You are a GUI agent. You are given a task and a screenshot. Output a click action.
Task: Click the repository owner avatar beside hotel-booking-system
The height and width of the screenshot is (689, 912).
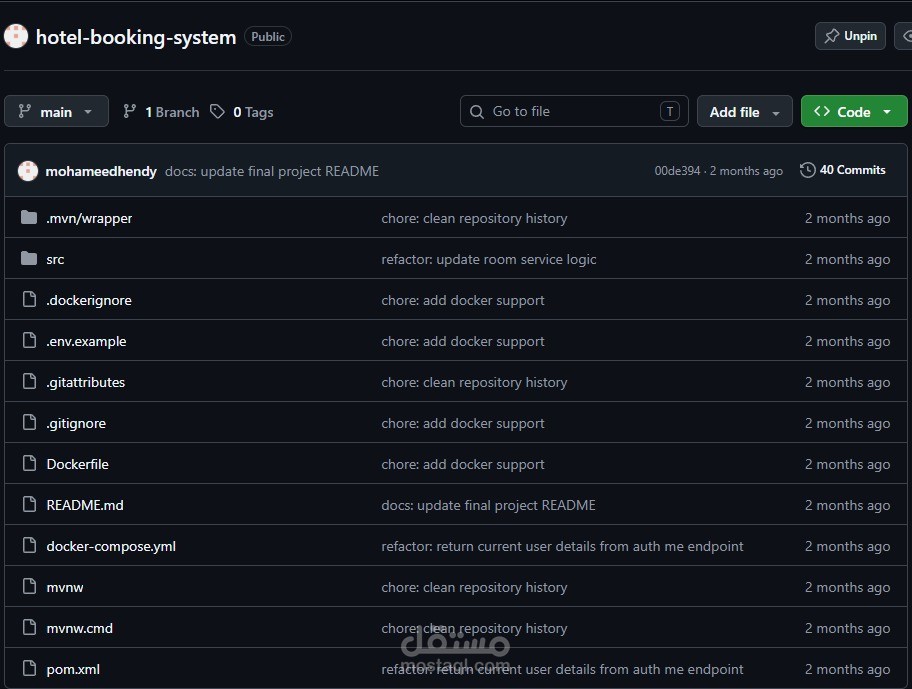click(x=16, y=36)
